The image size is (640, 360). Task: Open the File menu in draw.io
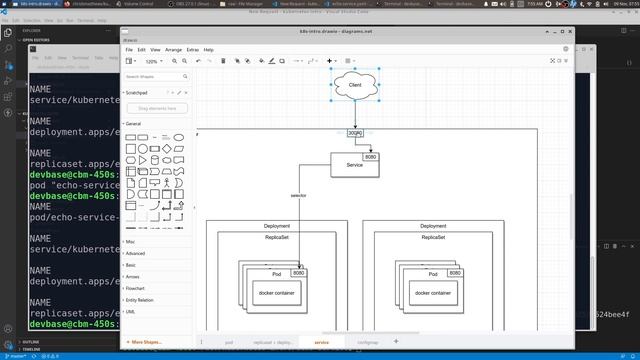coord(129,50)
